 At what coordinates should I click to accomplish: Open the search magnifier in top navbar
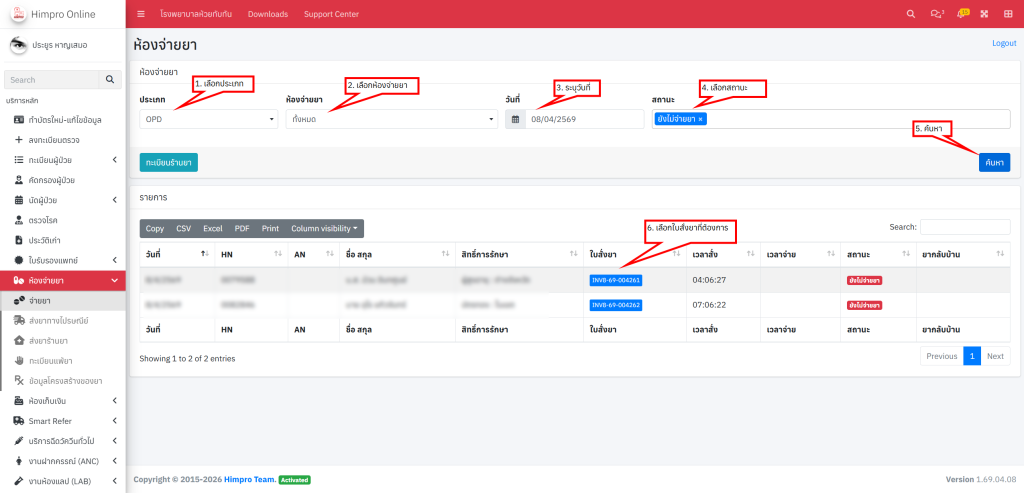click(x=909, y=14)
